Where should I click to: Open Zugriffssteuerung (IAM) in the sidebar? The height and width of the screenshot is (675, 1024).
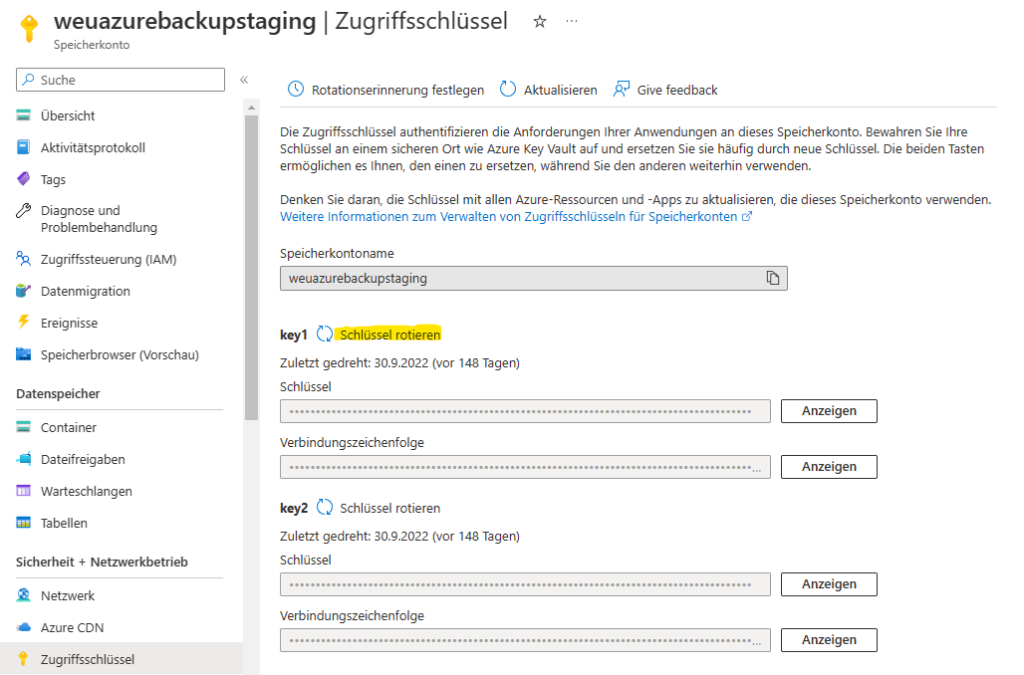(x=108, y=259)
